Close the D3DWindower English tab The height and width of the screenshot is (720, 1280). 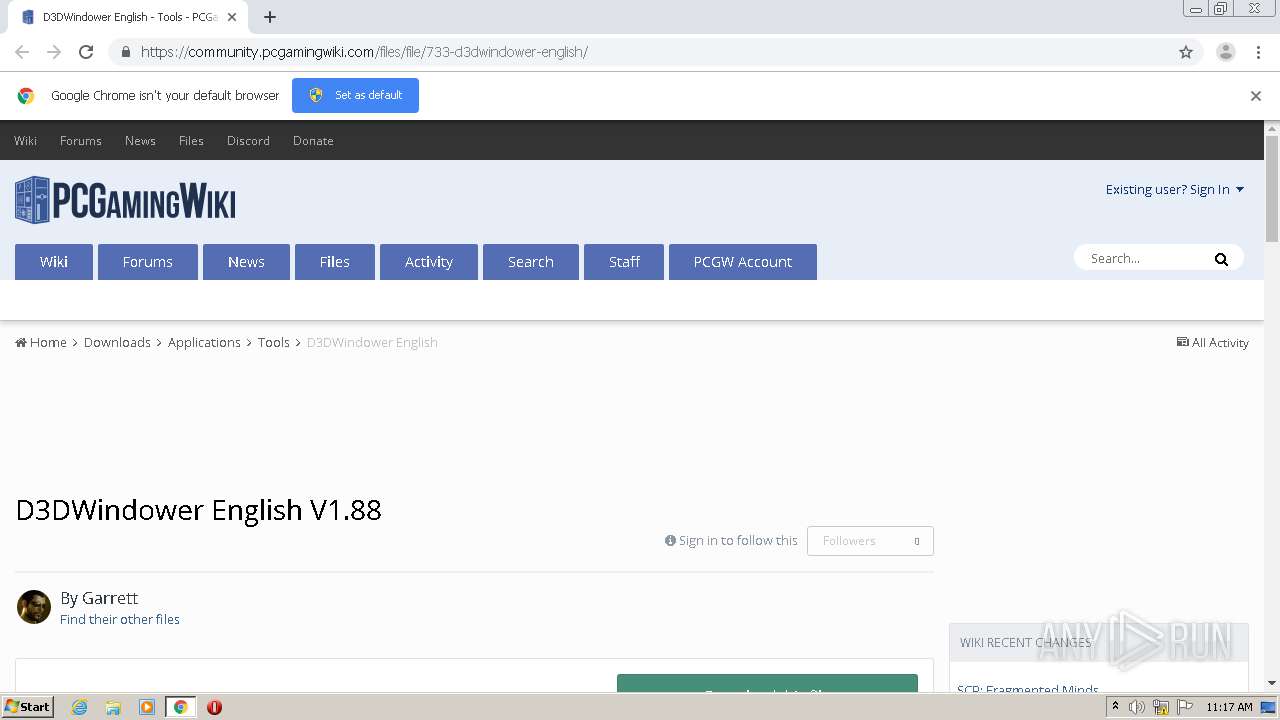[232, 17]
